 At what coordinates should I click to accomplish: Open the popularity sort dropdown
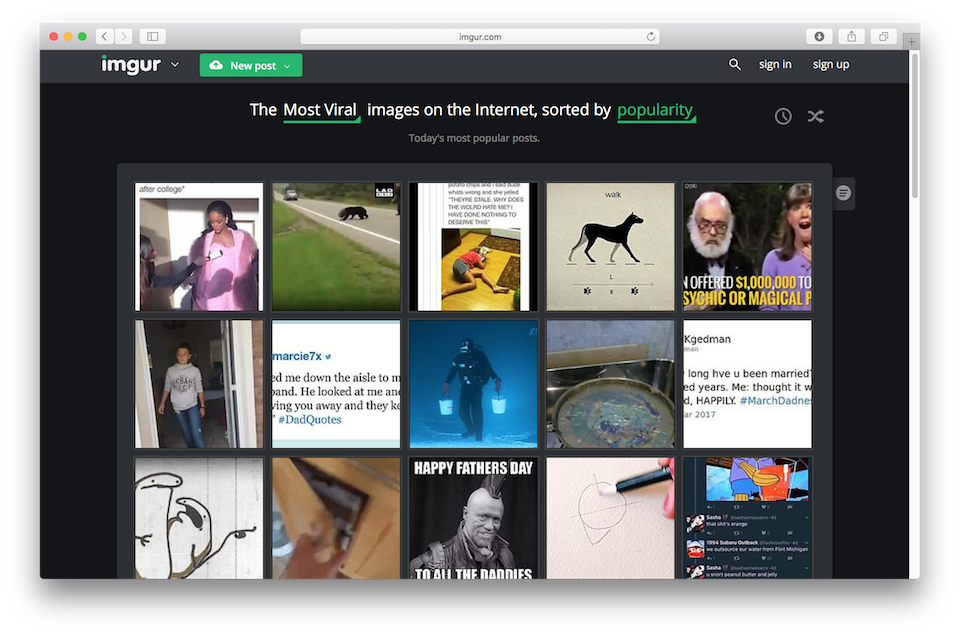(656, 111)
